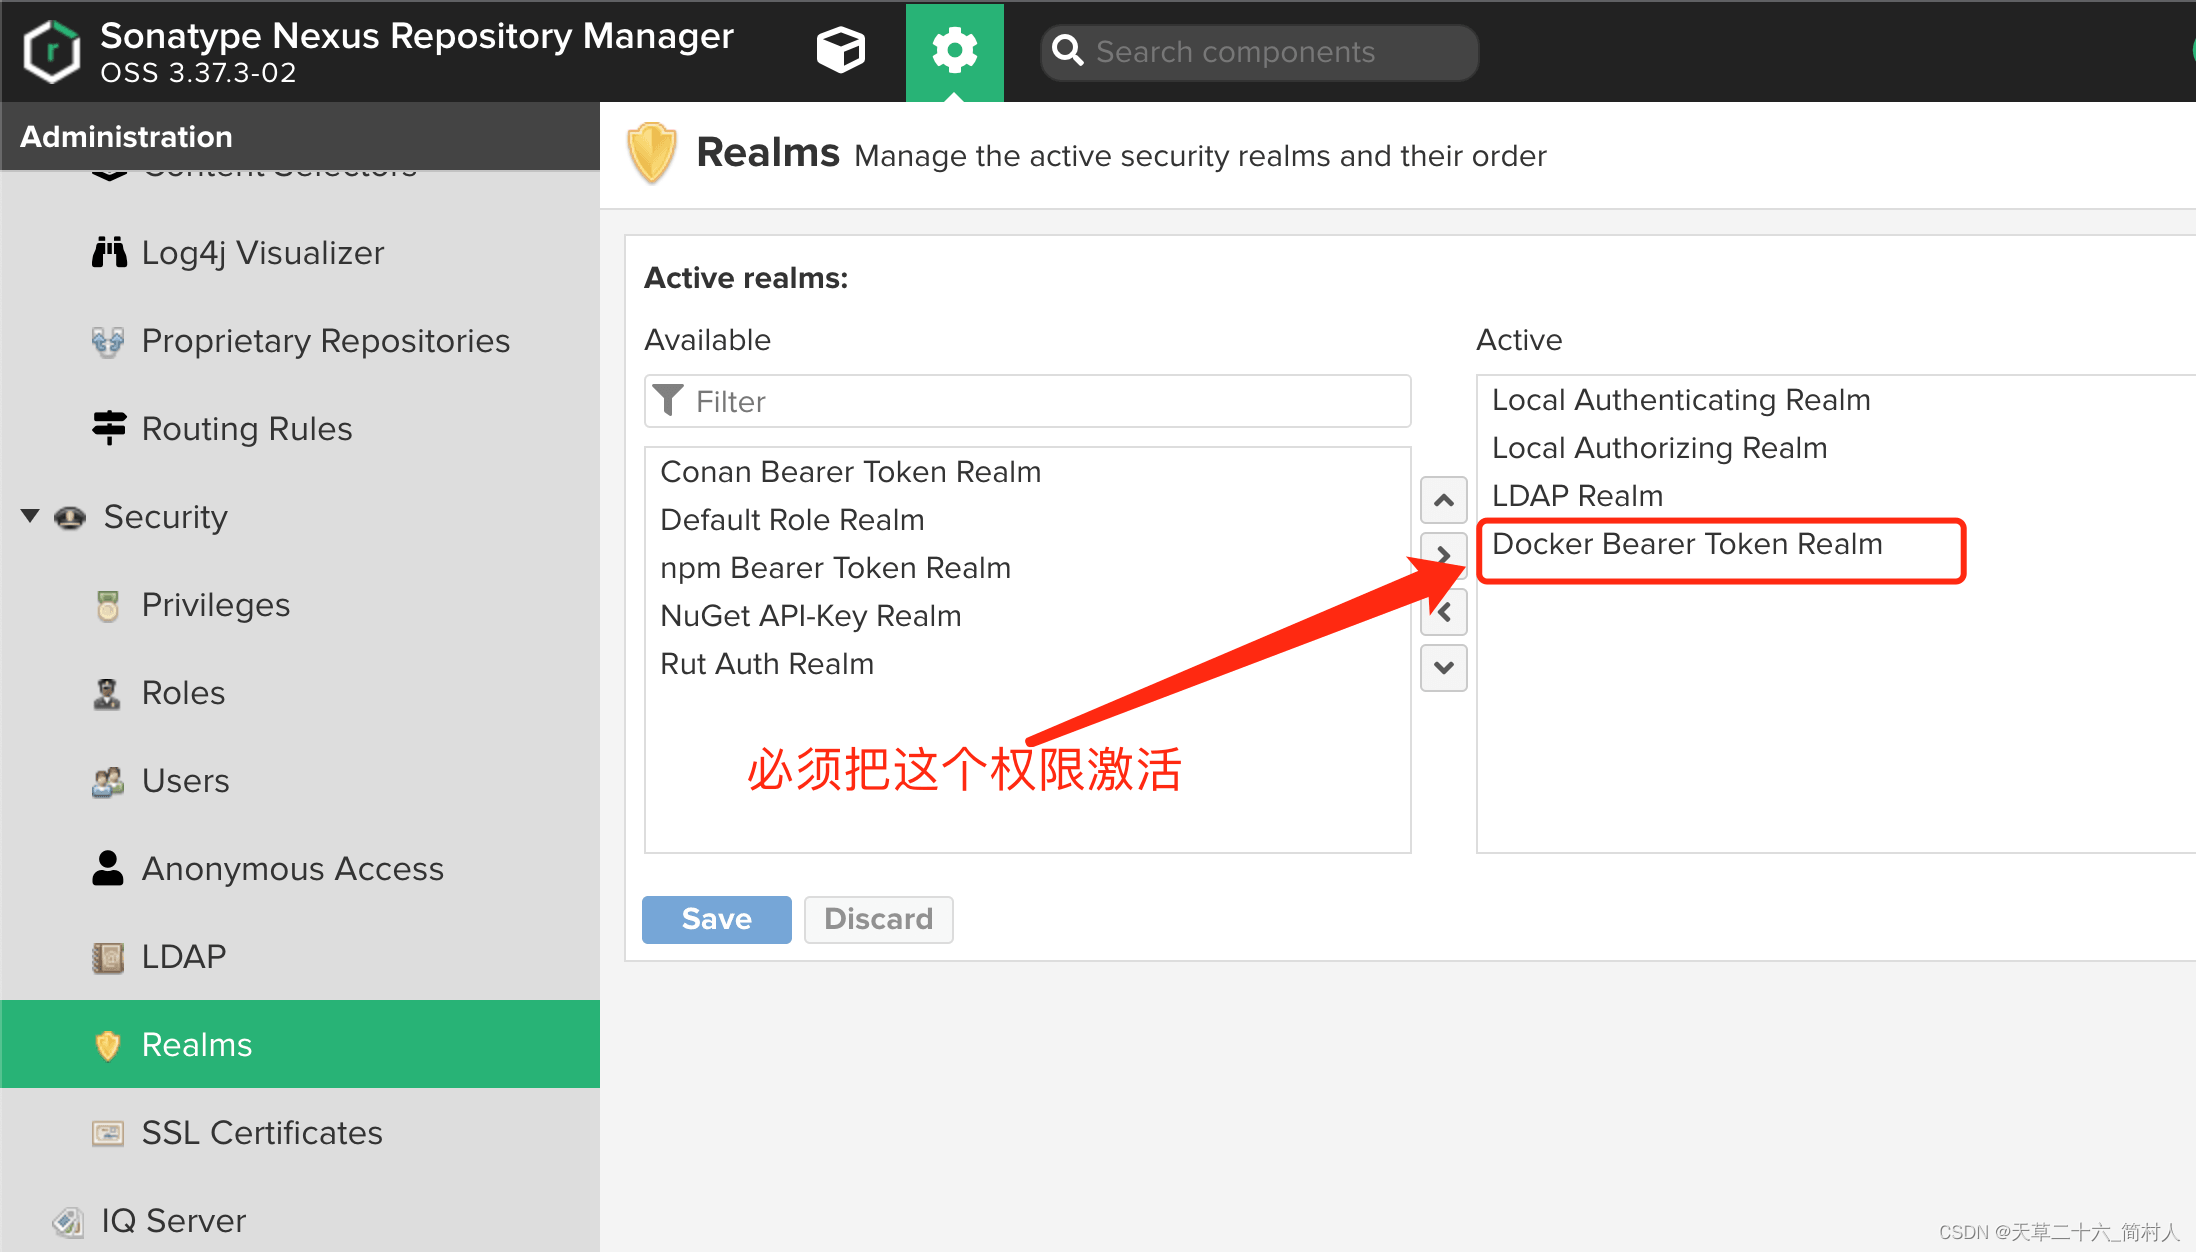Click the Anonymous Access silhouette icon
2196x1252 pixels.
(108, 868)
